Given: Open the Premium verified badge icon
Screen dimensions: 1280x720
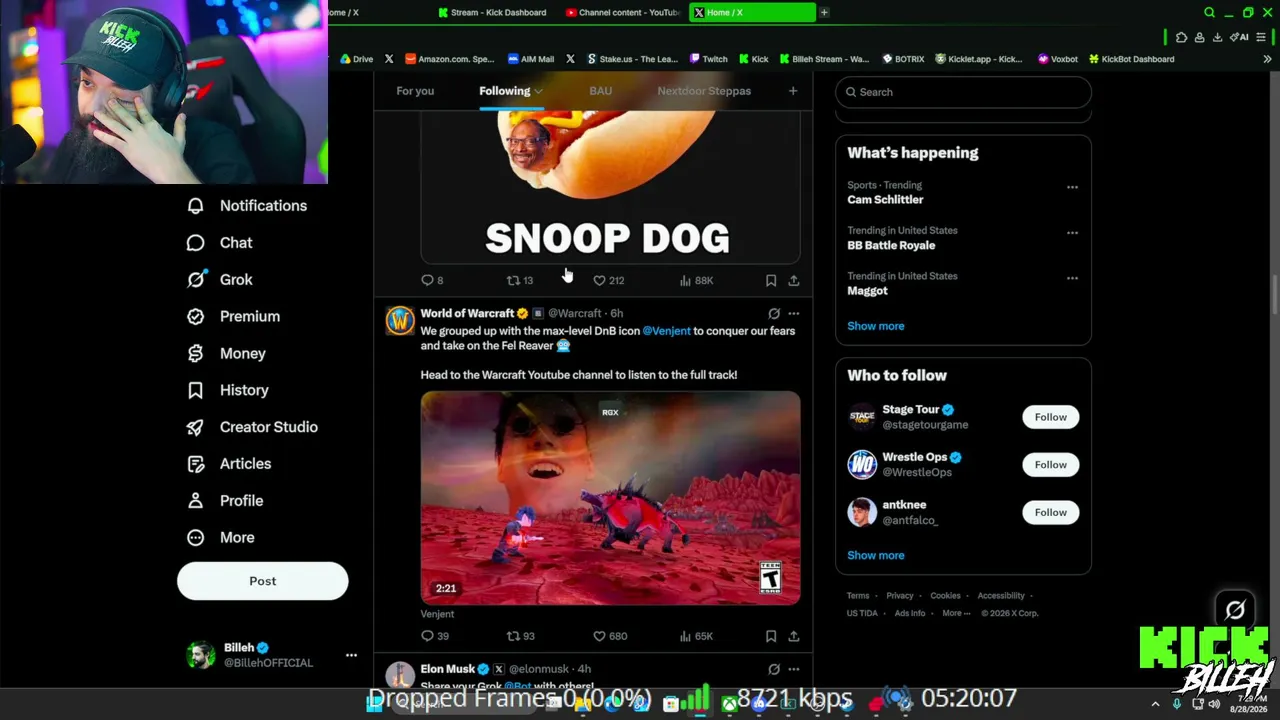Looking at the screenshot, I should tap(196, 316).
